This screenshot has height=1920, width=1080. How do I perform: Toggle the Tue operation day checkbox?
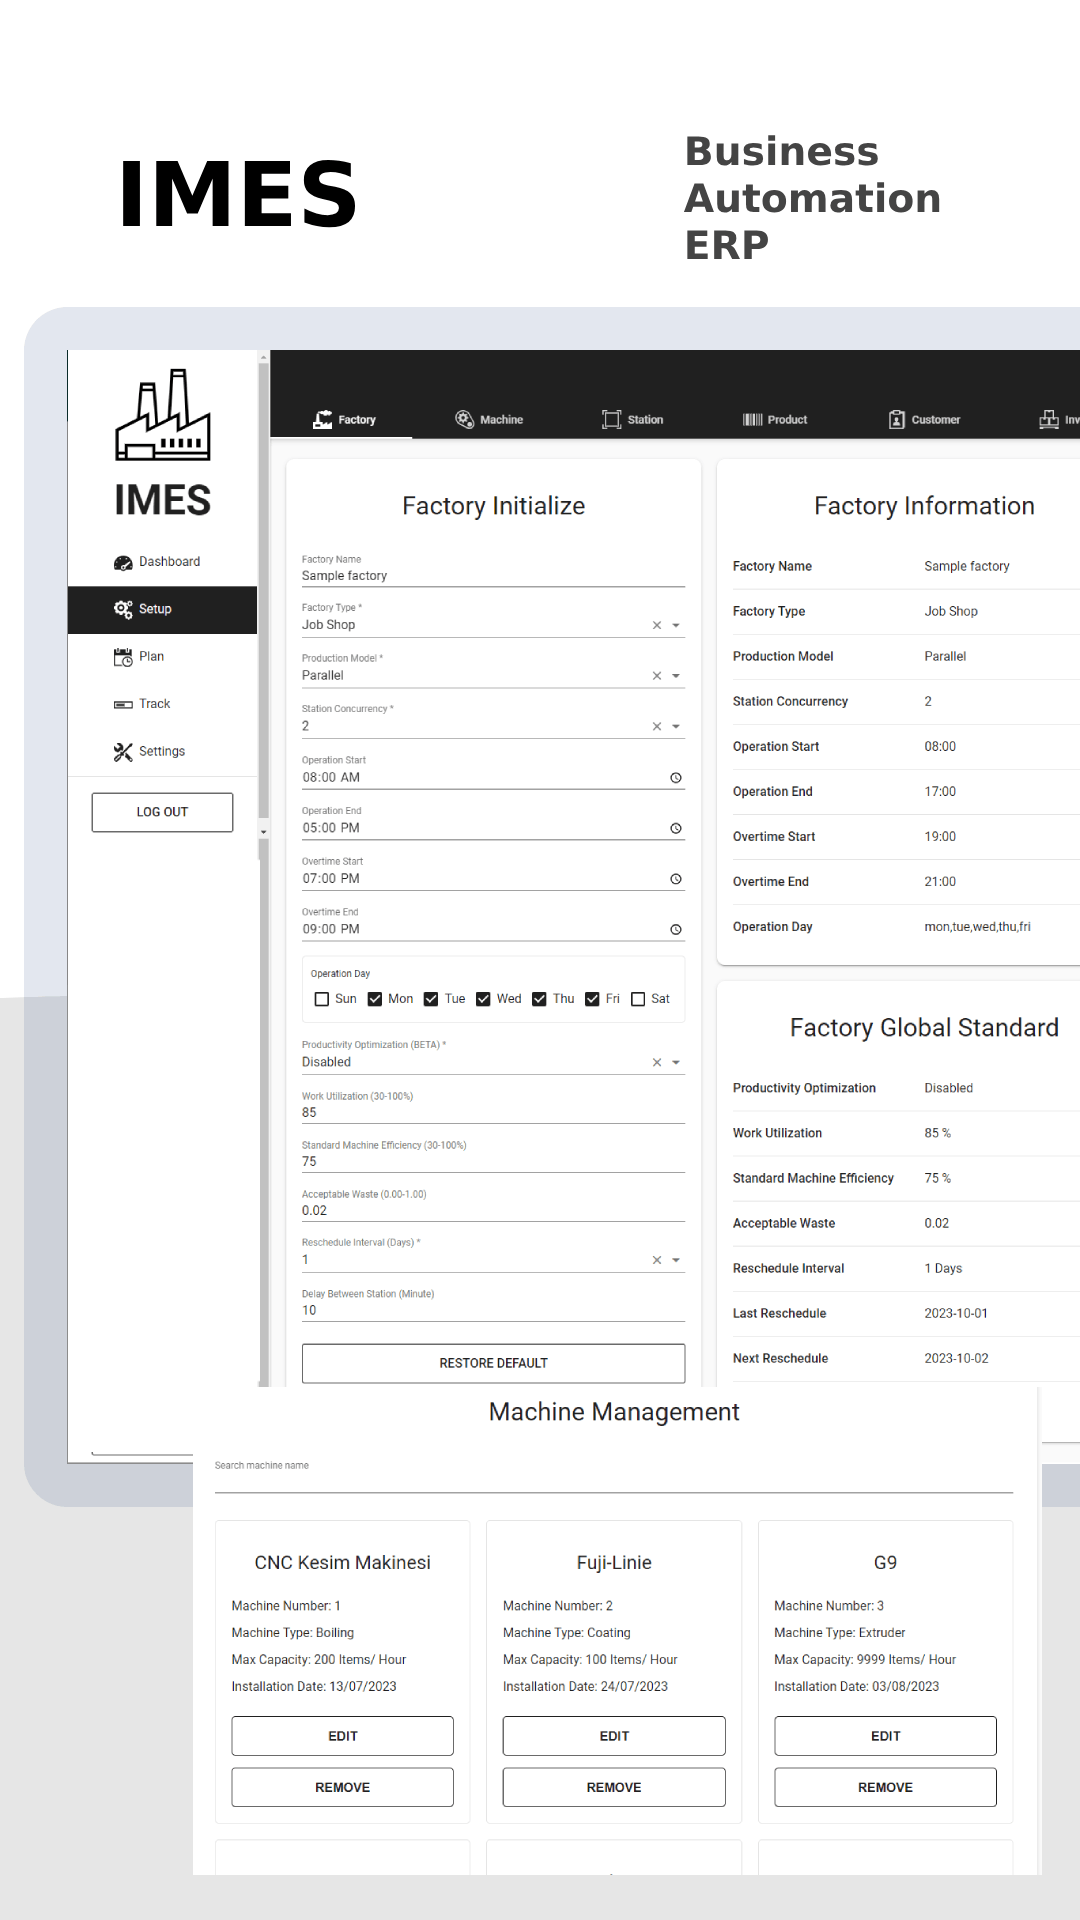click(431, 999)
